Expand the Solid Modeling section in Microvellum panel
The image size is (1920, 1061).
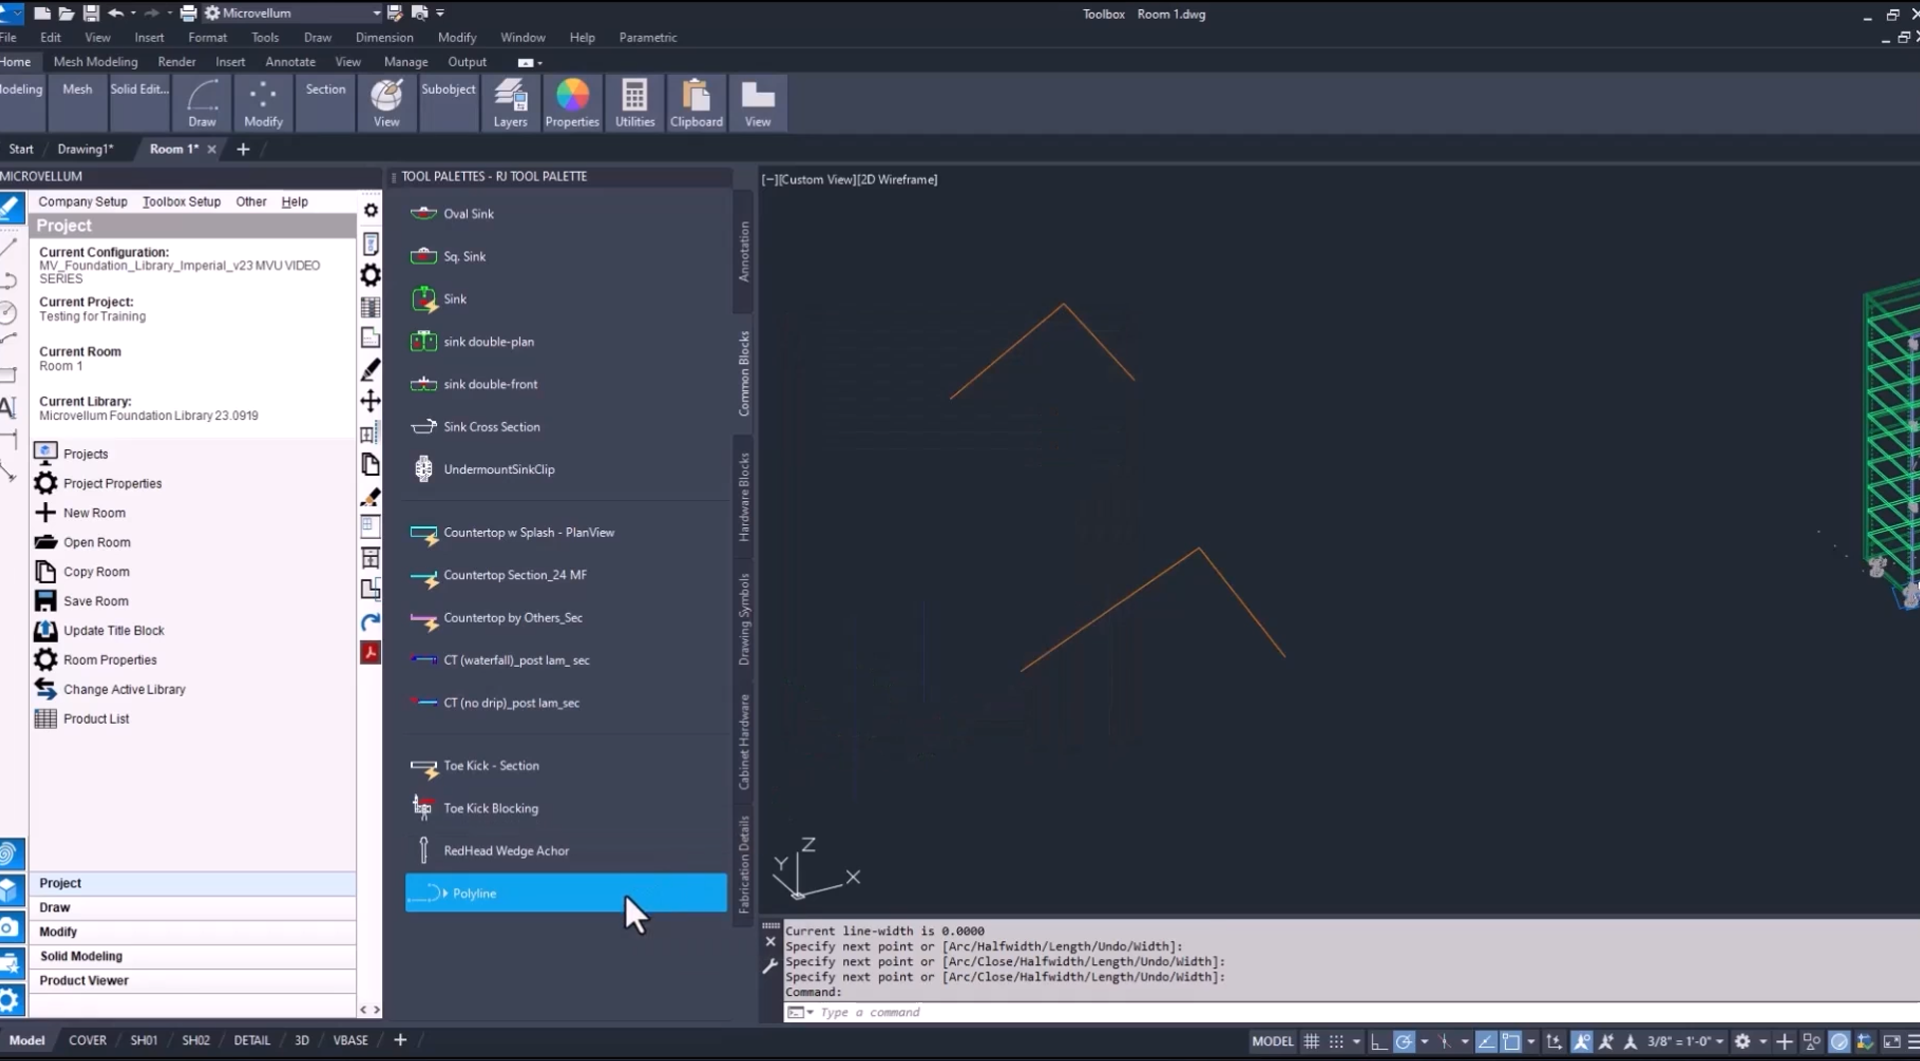click(81, 956)
